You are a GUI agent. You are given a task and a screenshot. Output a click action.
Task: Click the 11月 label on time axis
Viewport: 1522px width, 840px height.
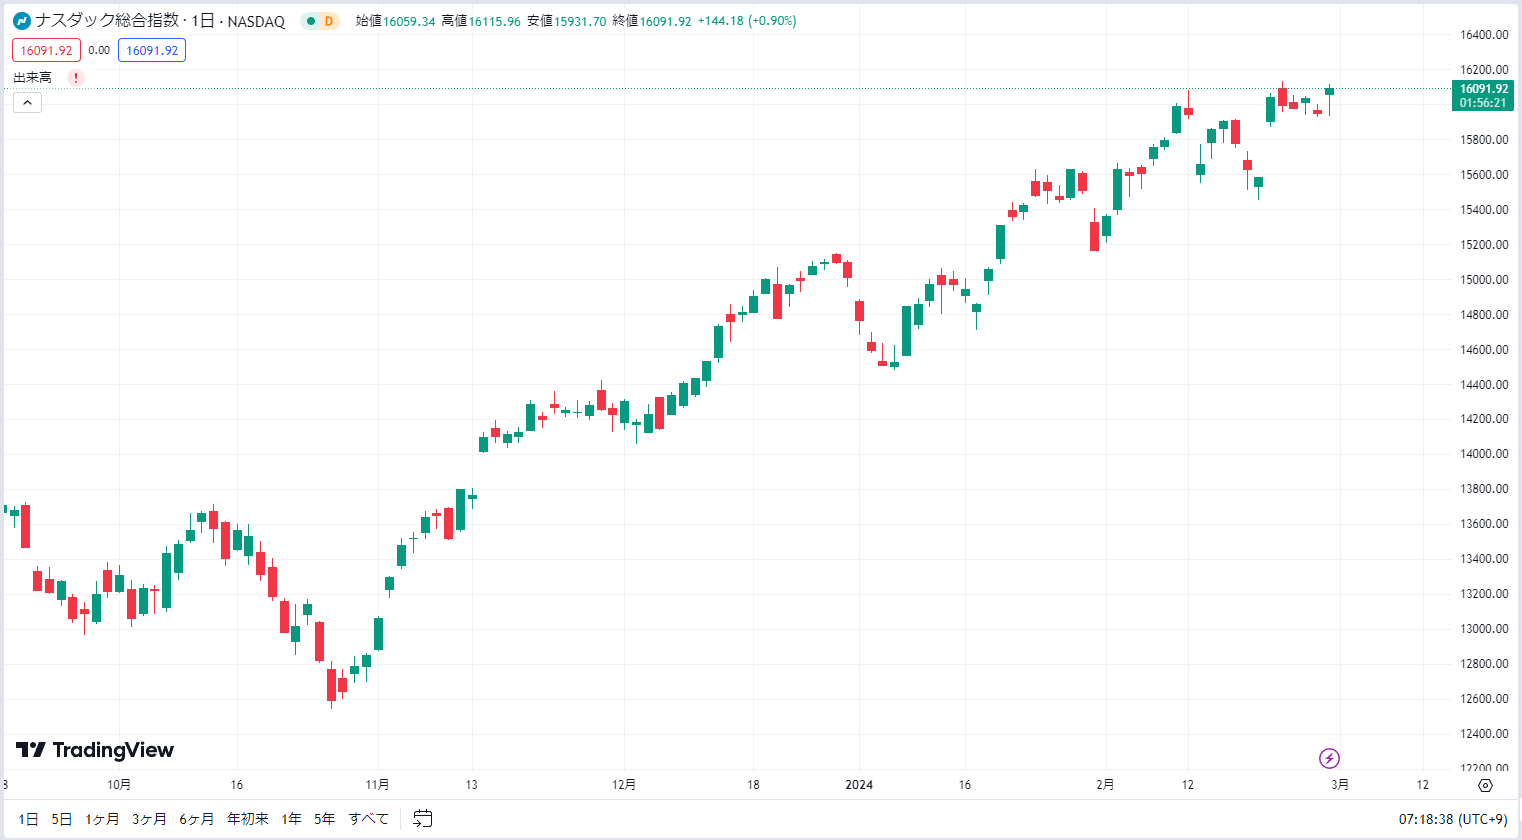377,785
